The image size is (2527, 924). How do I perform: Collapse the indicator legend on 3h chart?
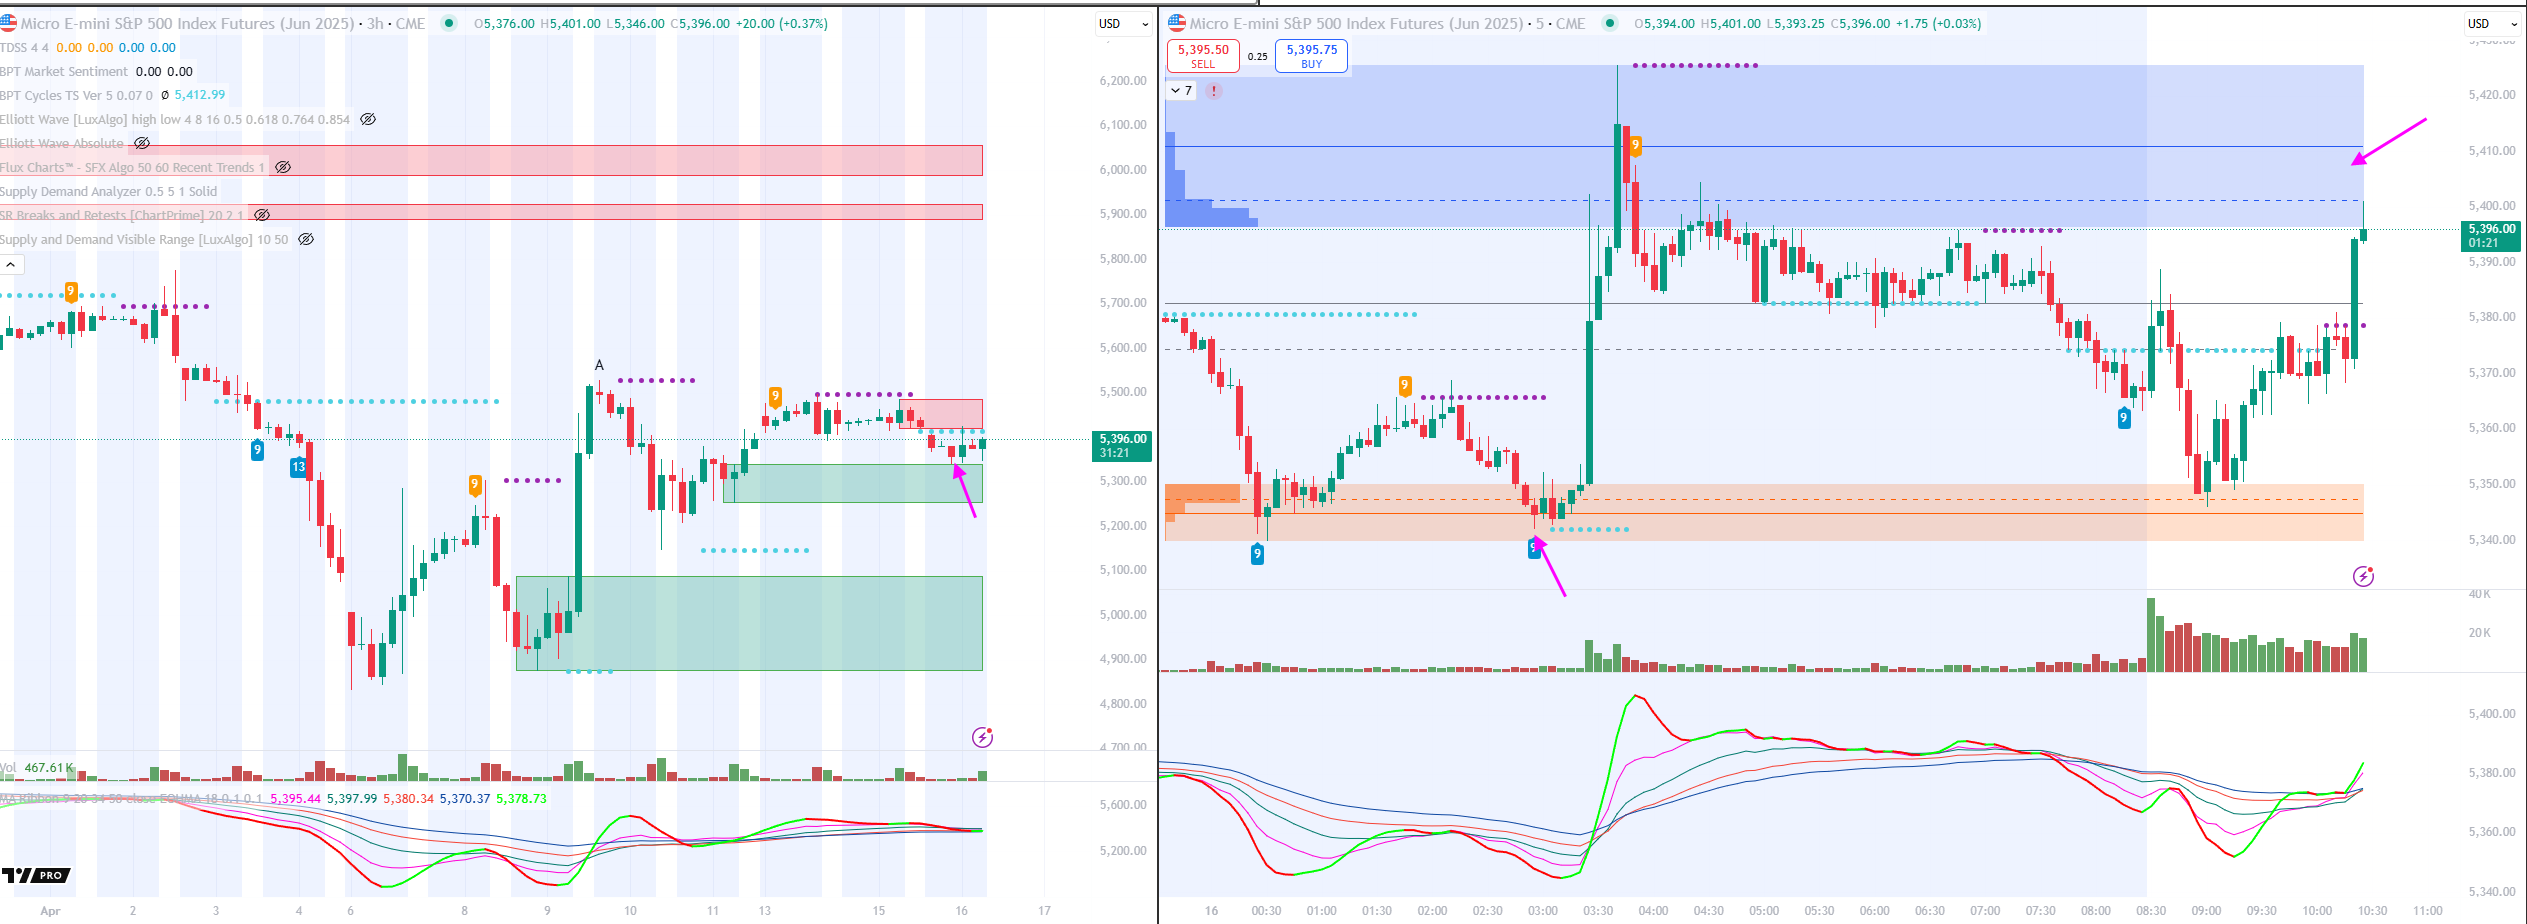pyautogui.click(x=11, y=265)
